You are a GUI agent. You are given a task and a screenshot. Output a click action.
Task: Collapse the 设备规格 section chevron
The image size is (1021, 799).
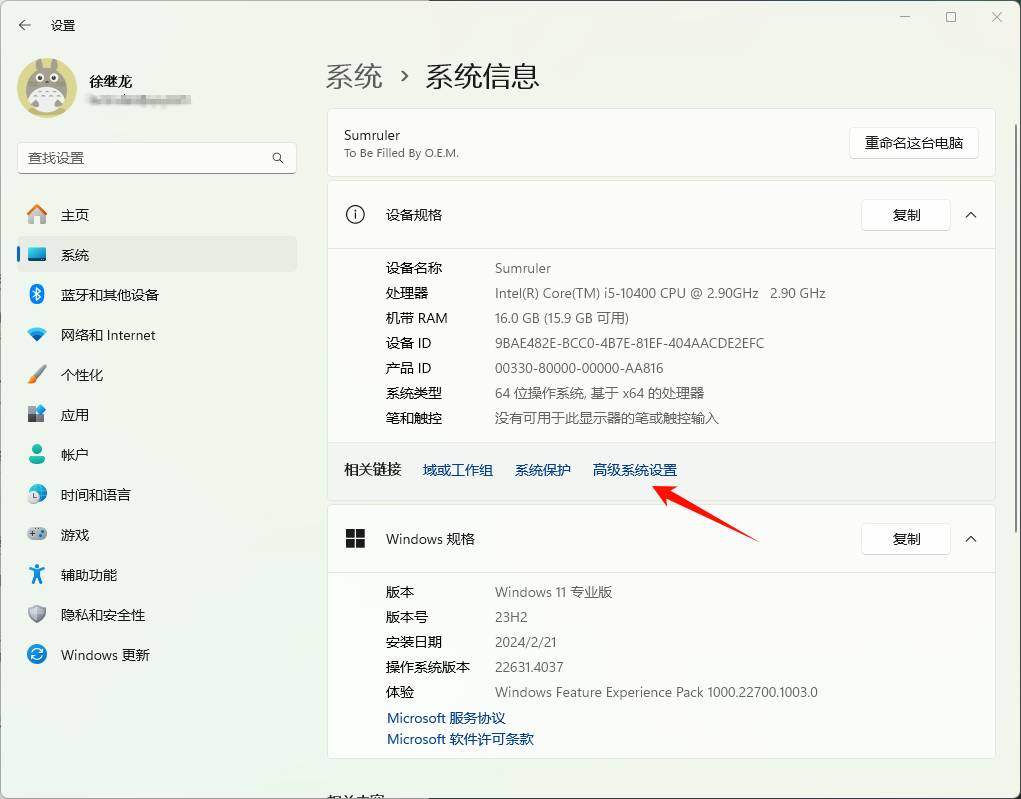(971, 215)
